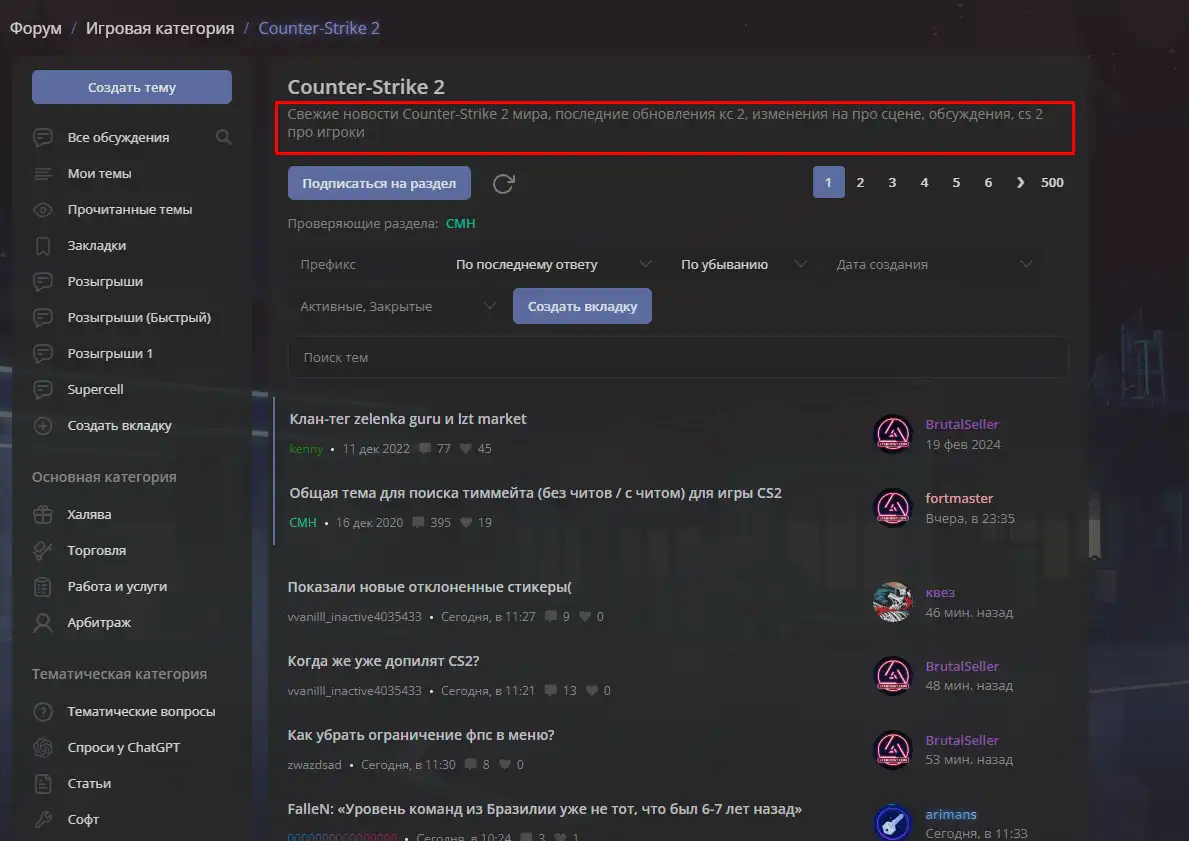Open thread Клан-тег zelenka guru и lzt market
The width and height of the screenshot is (1189, 841).
pos(408,419)
